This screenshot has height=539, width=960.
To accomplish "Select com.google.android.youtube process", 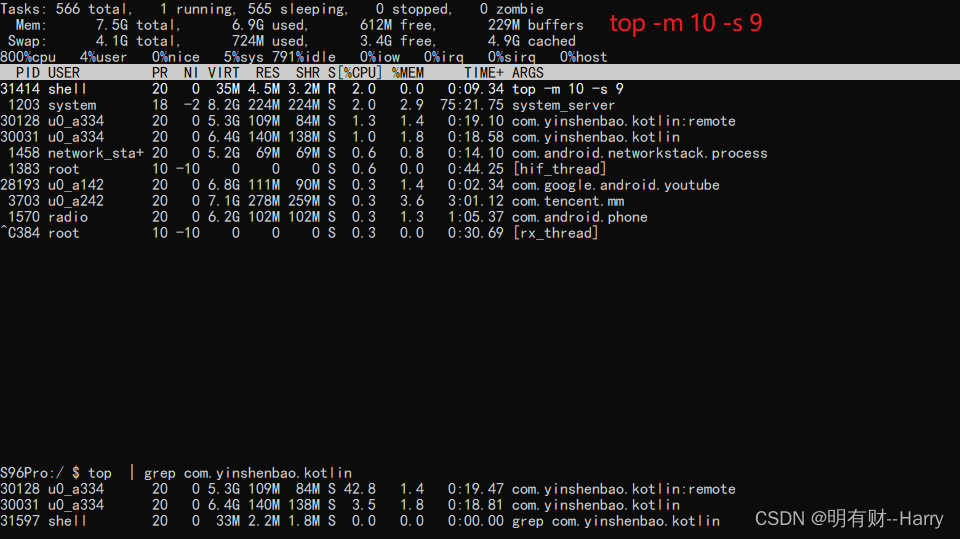I will [x=615, y=185].
